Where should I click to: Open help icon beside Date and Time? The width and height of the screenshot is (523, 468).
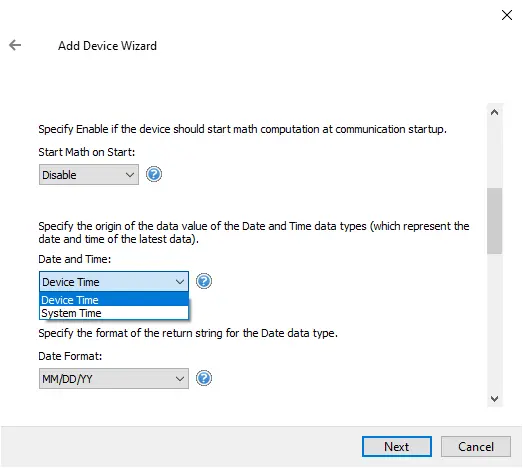pos(203,281)
